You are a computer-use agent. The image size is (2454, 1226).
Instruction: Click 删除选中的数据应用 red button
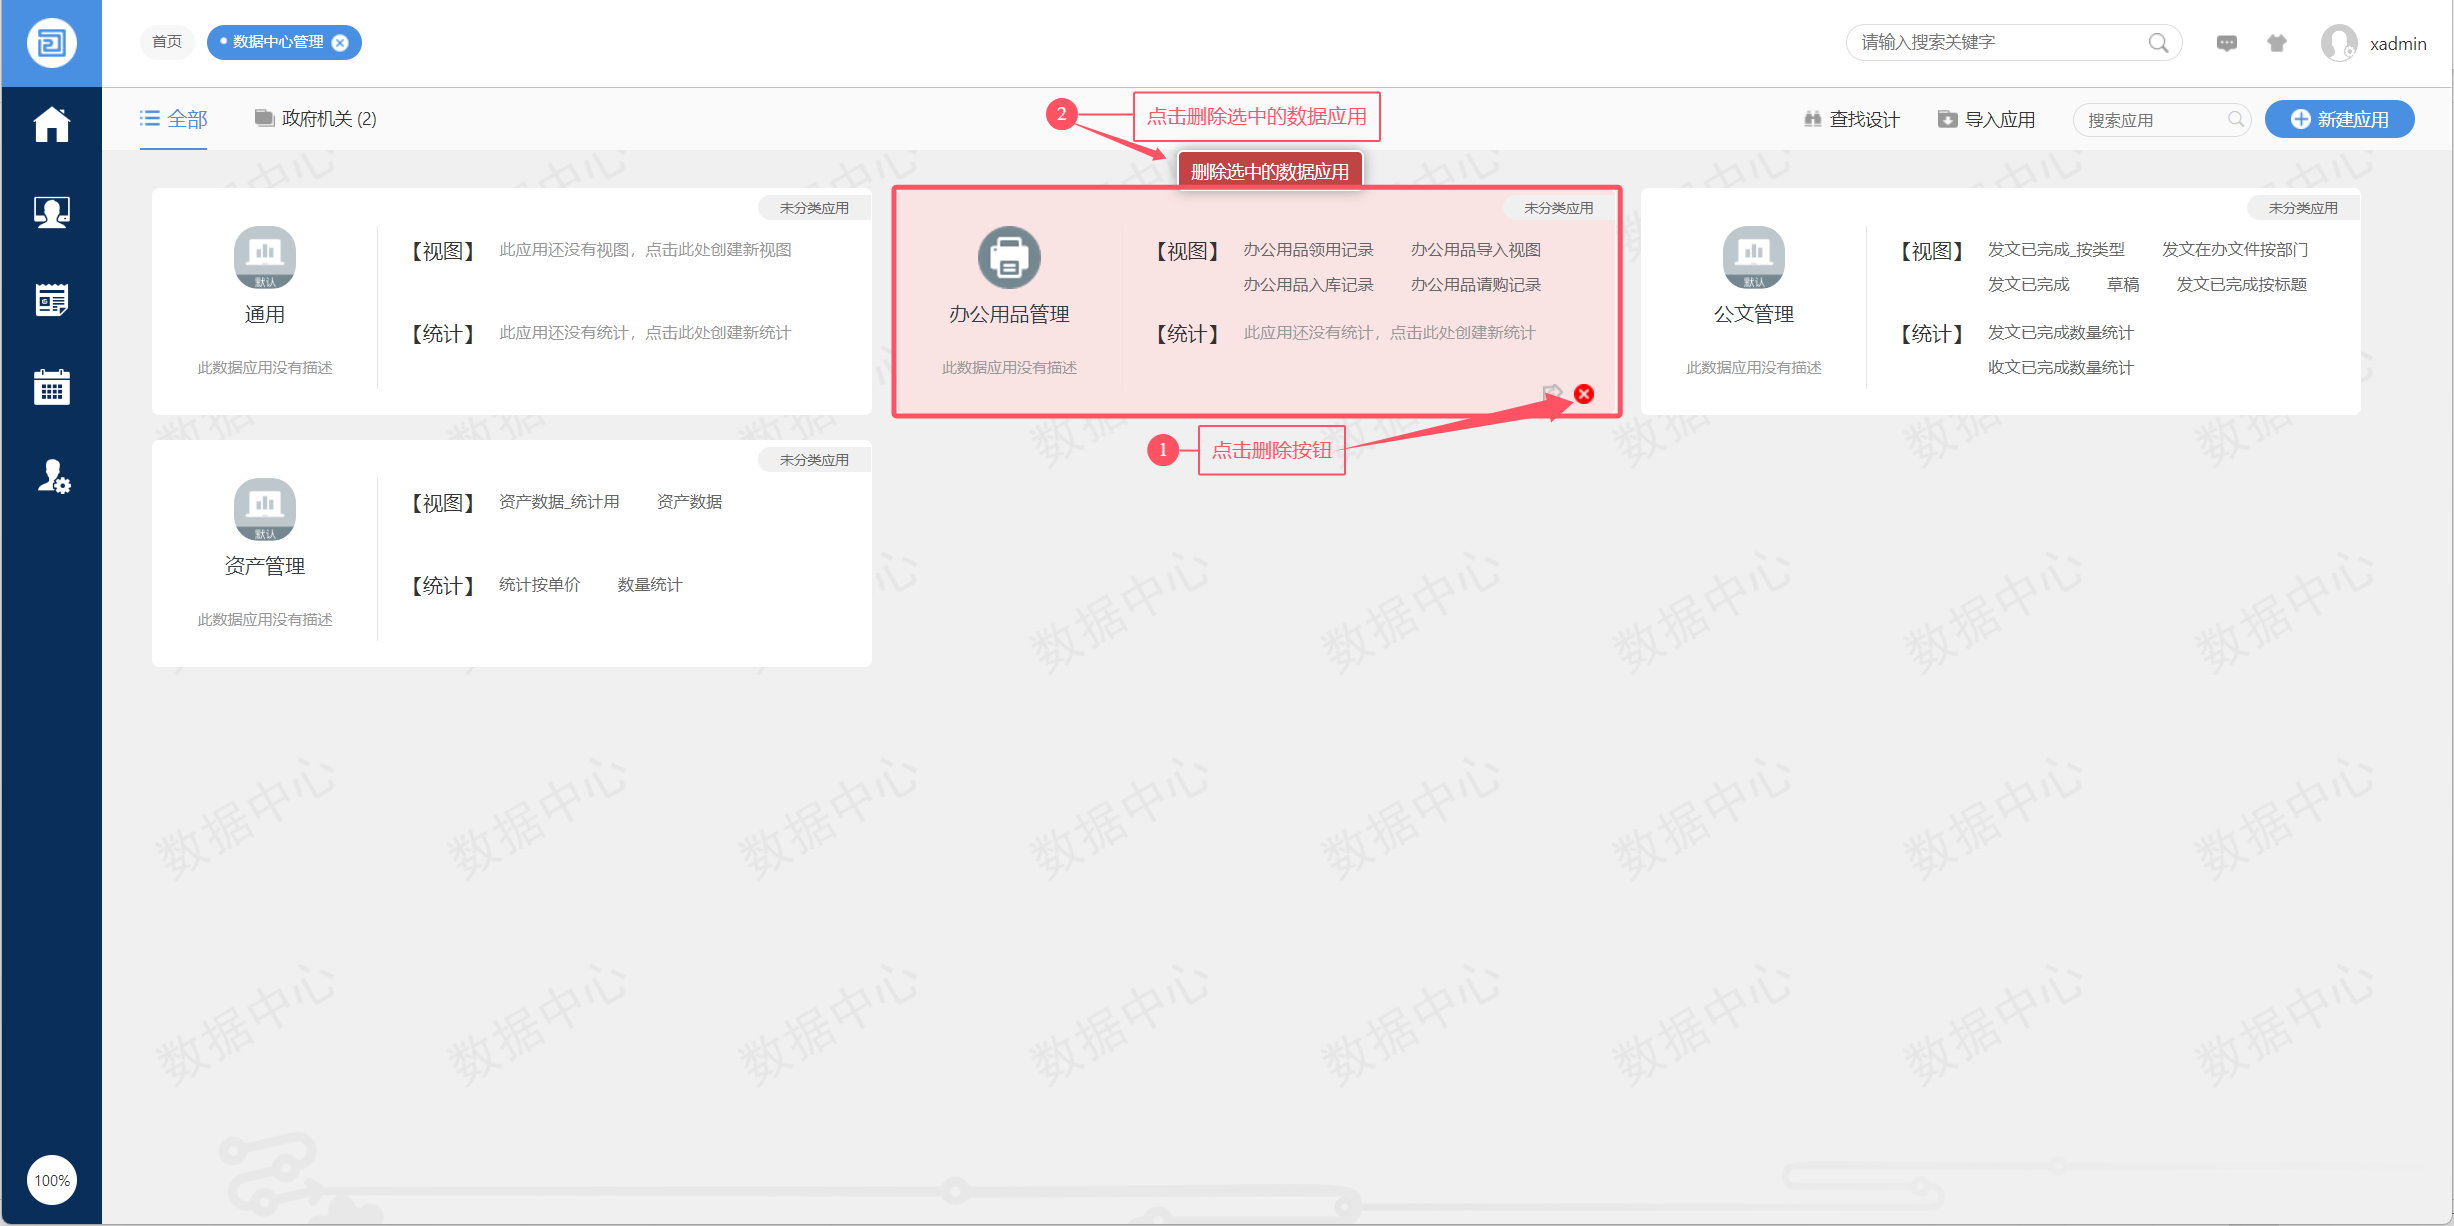1269,171
